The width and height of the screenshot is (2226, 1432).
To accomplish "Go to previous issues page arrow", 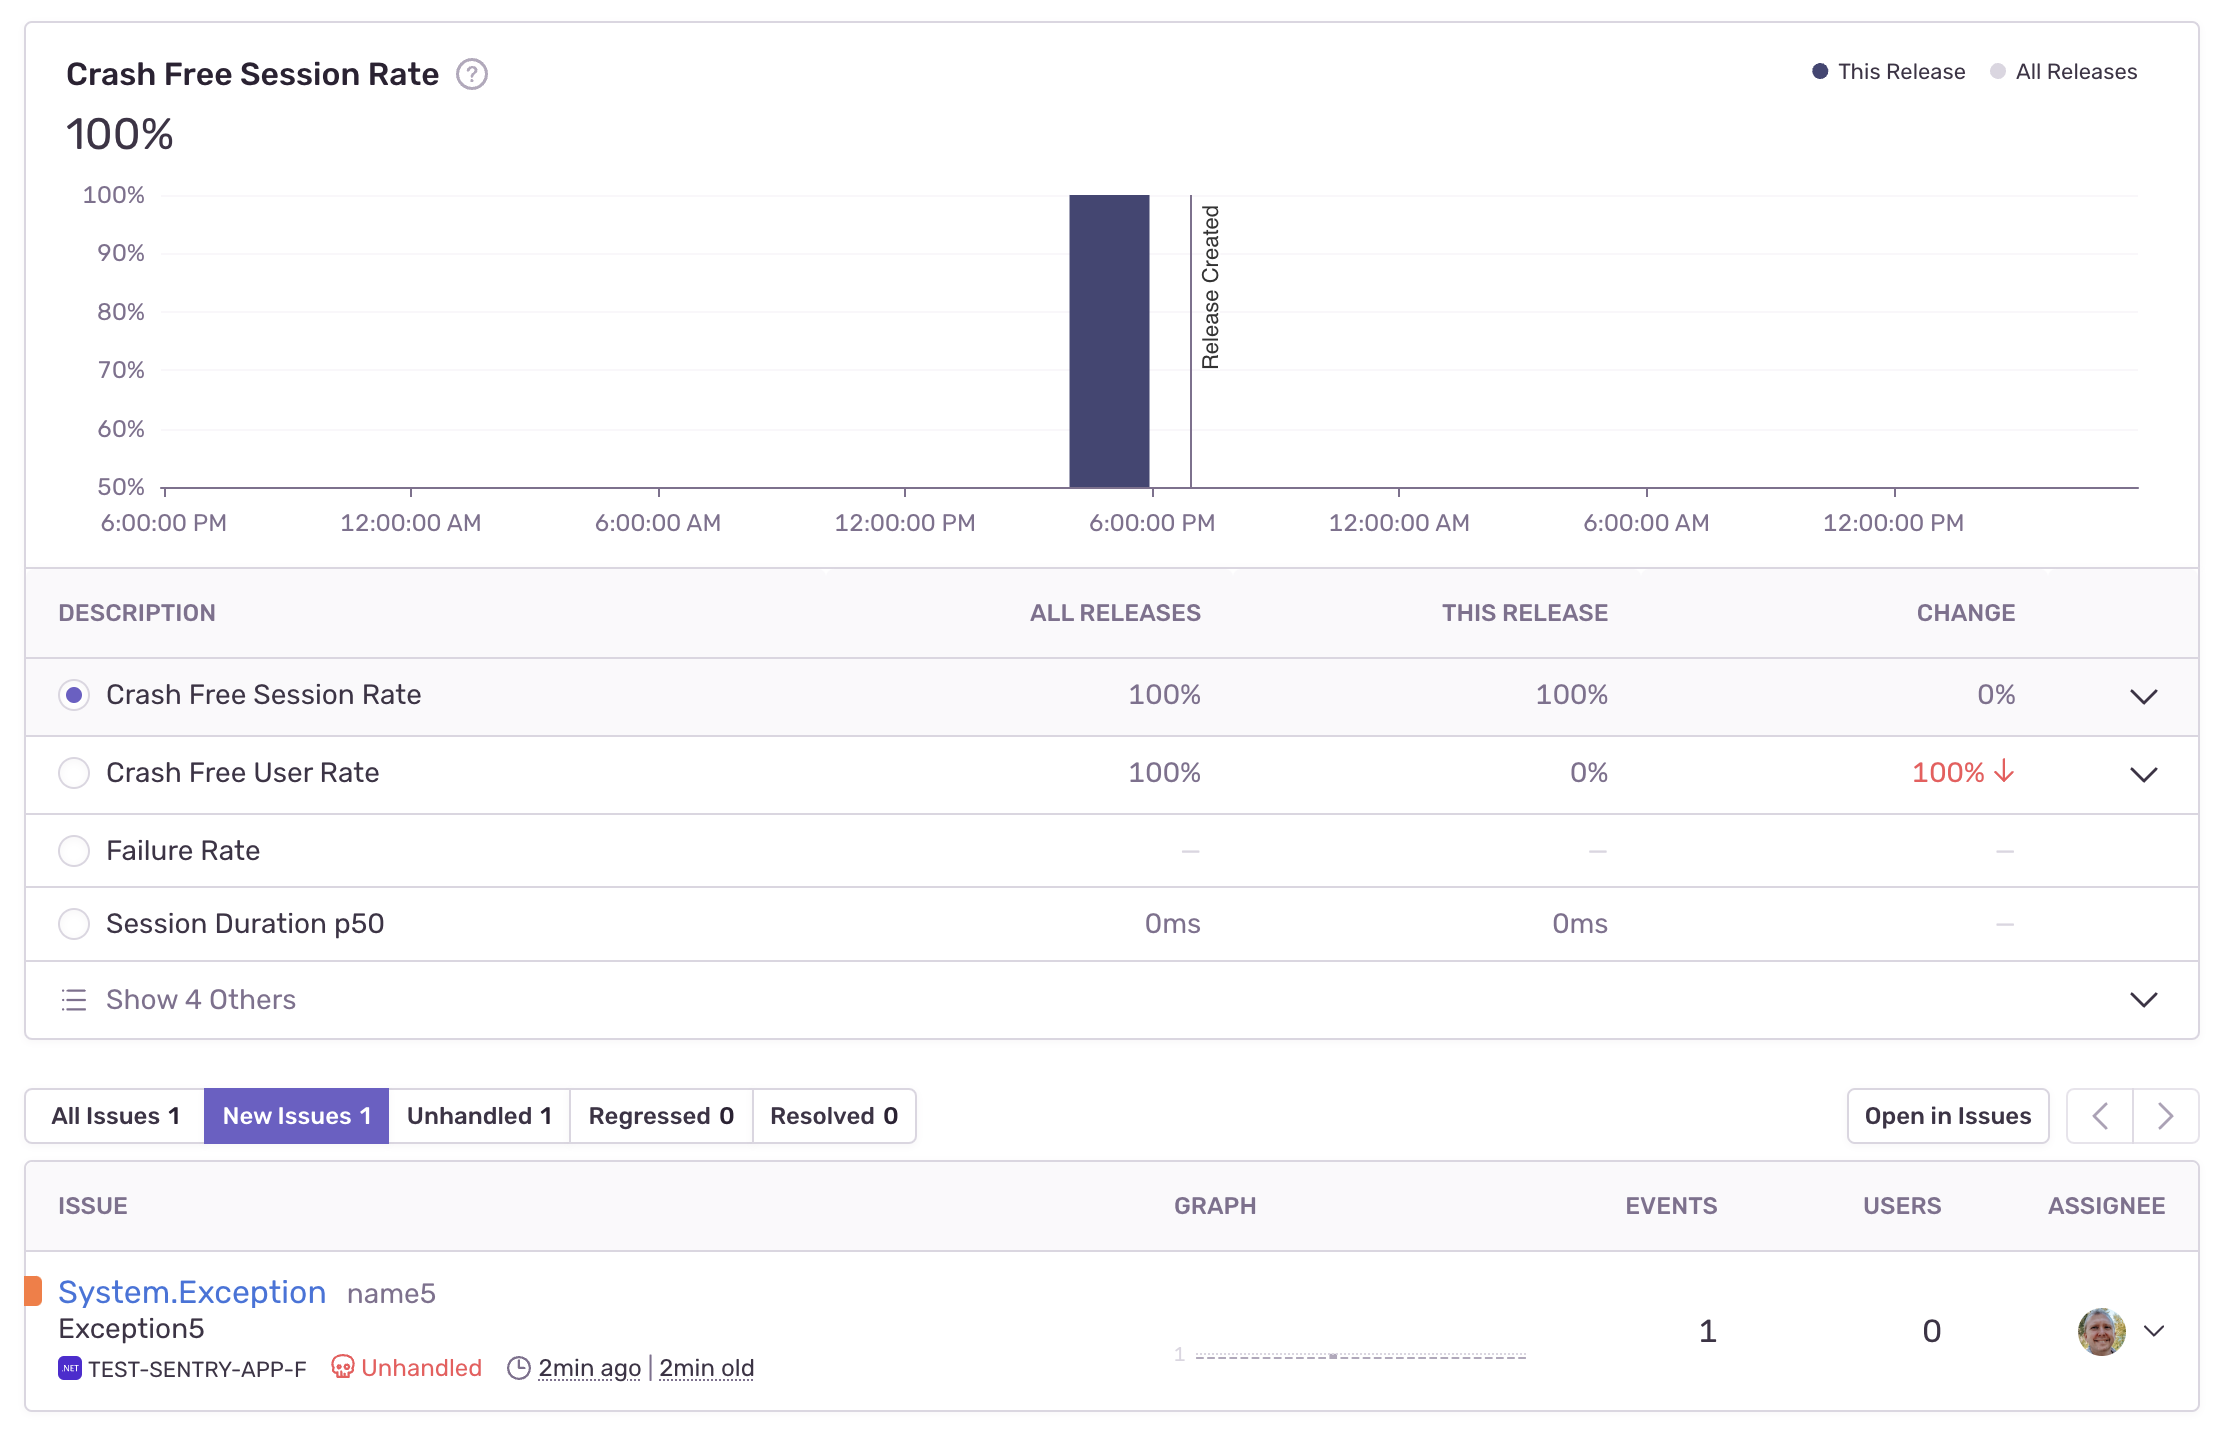I will click(2100, 1116).
